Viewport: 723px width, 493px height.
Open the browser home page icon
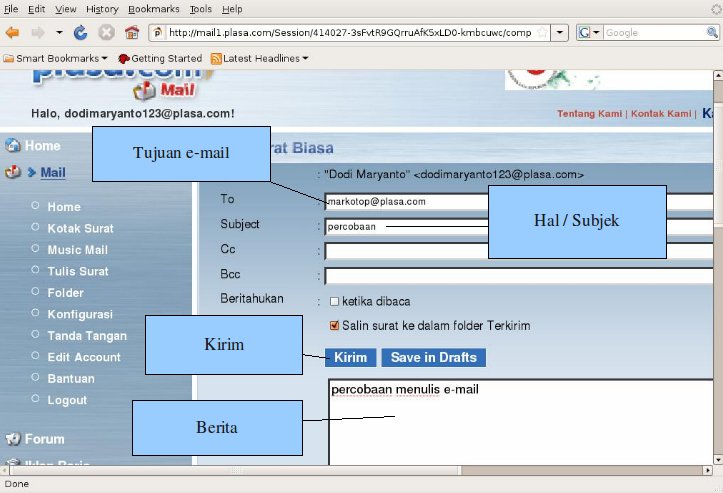[x=132, y=33]
